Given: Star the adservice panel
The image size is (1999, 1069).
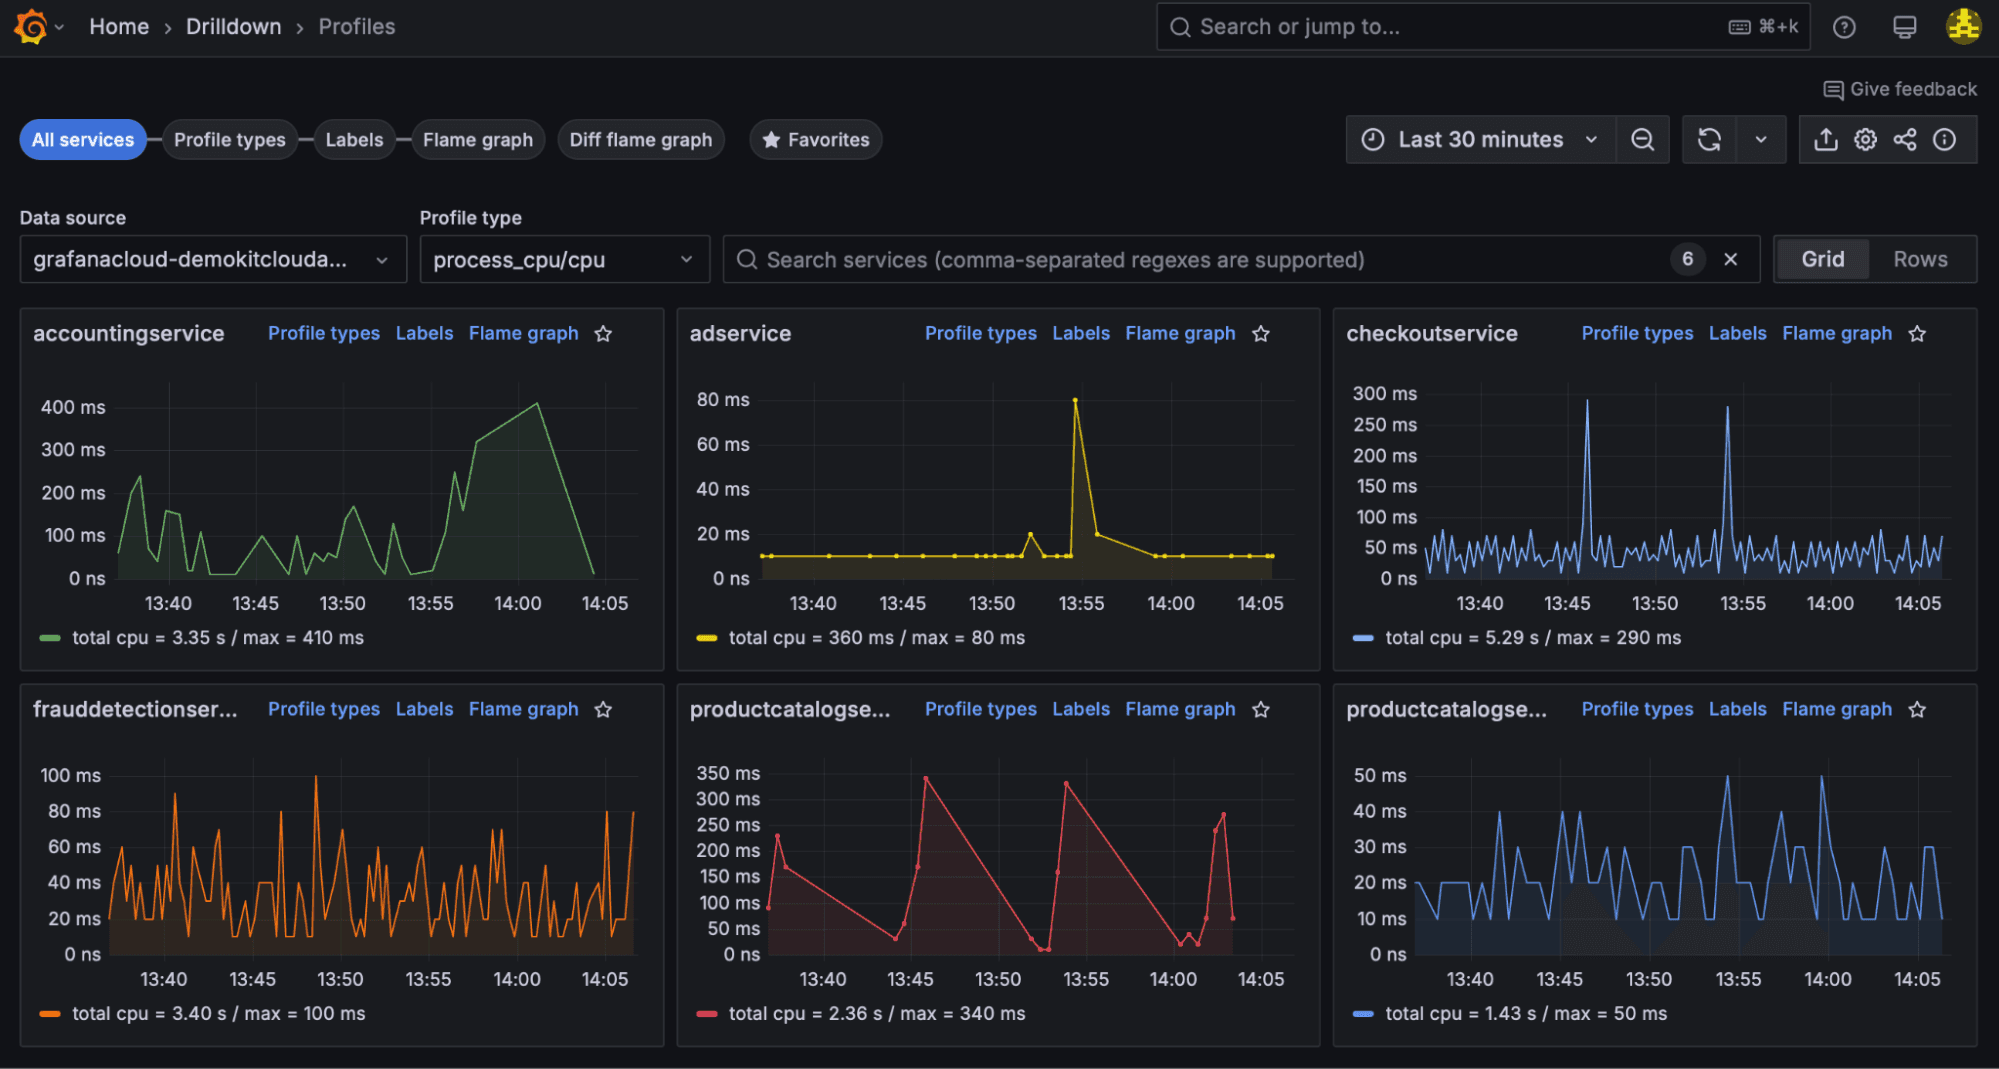Looking at the screenshot, I should (1260, 333).
